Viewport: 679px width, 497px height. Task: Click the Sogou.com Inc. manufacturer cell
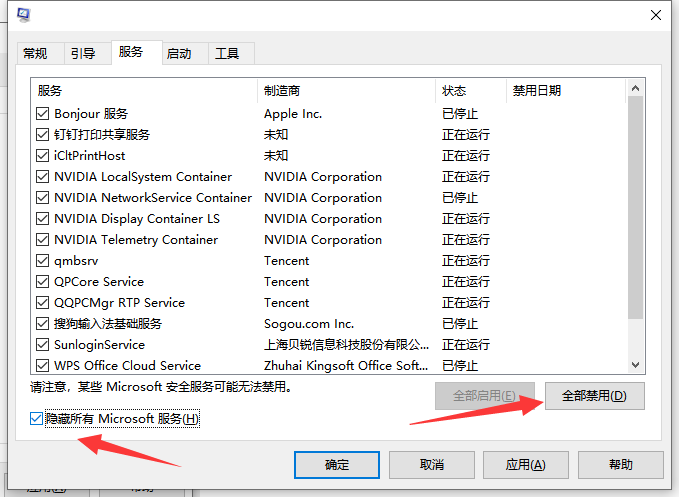coord(309,323)
